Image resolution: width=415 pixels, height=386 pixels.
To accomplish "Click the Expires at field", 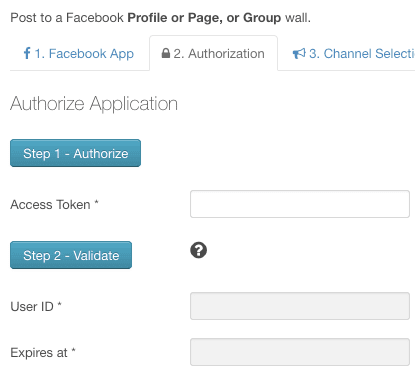I will coord(300,352).
